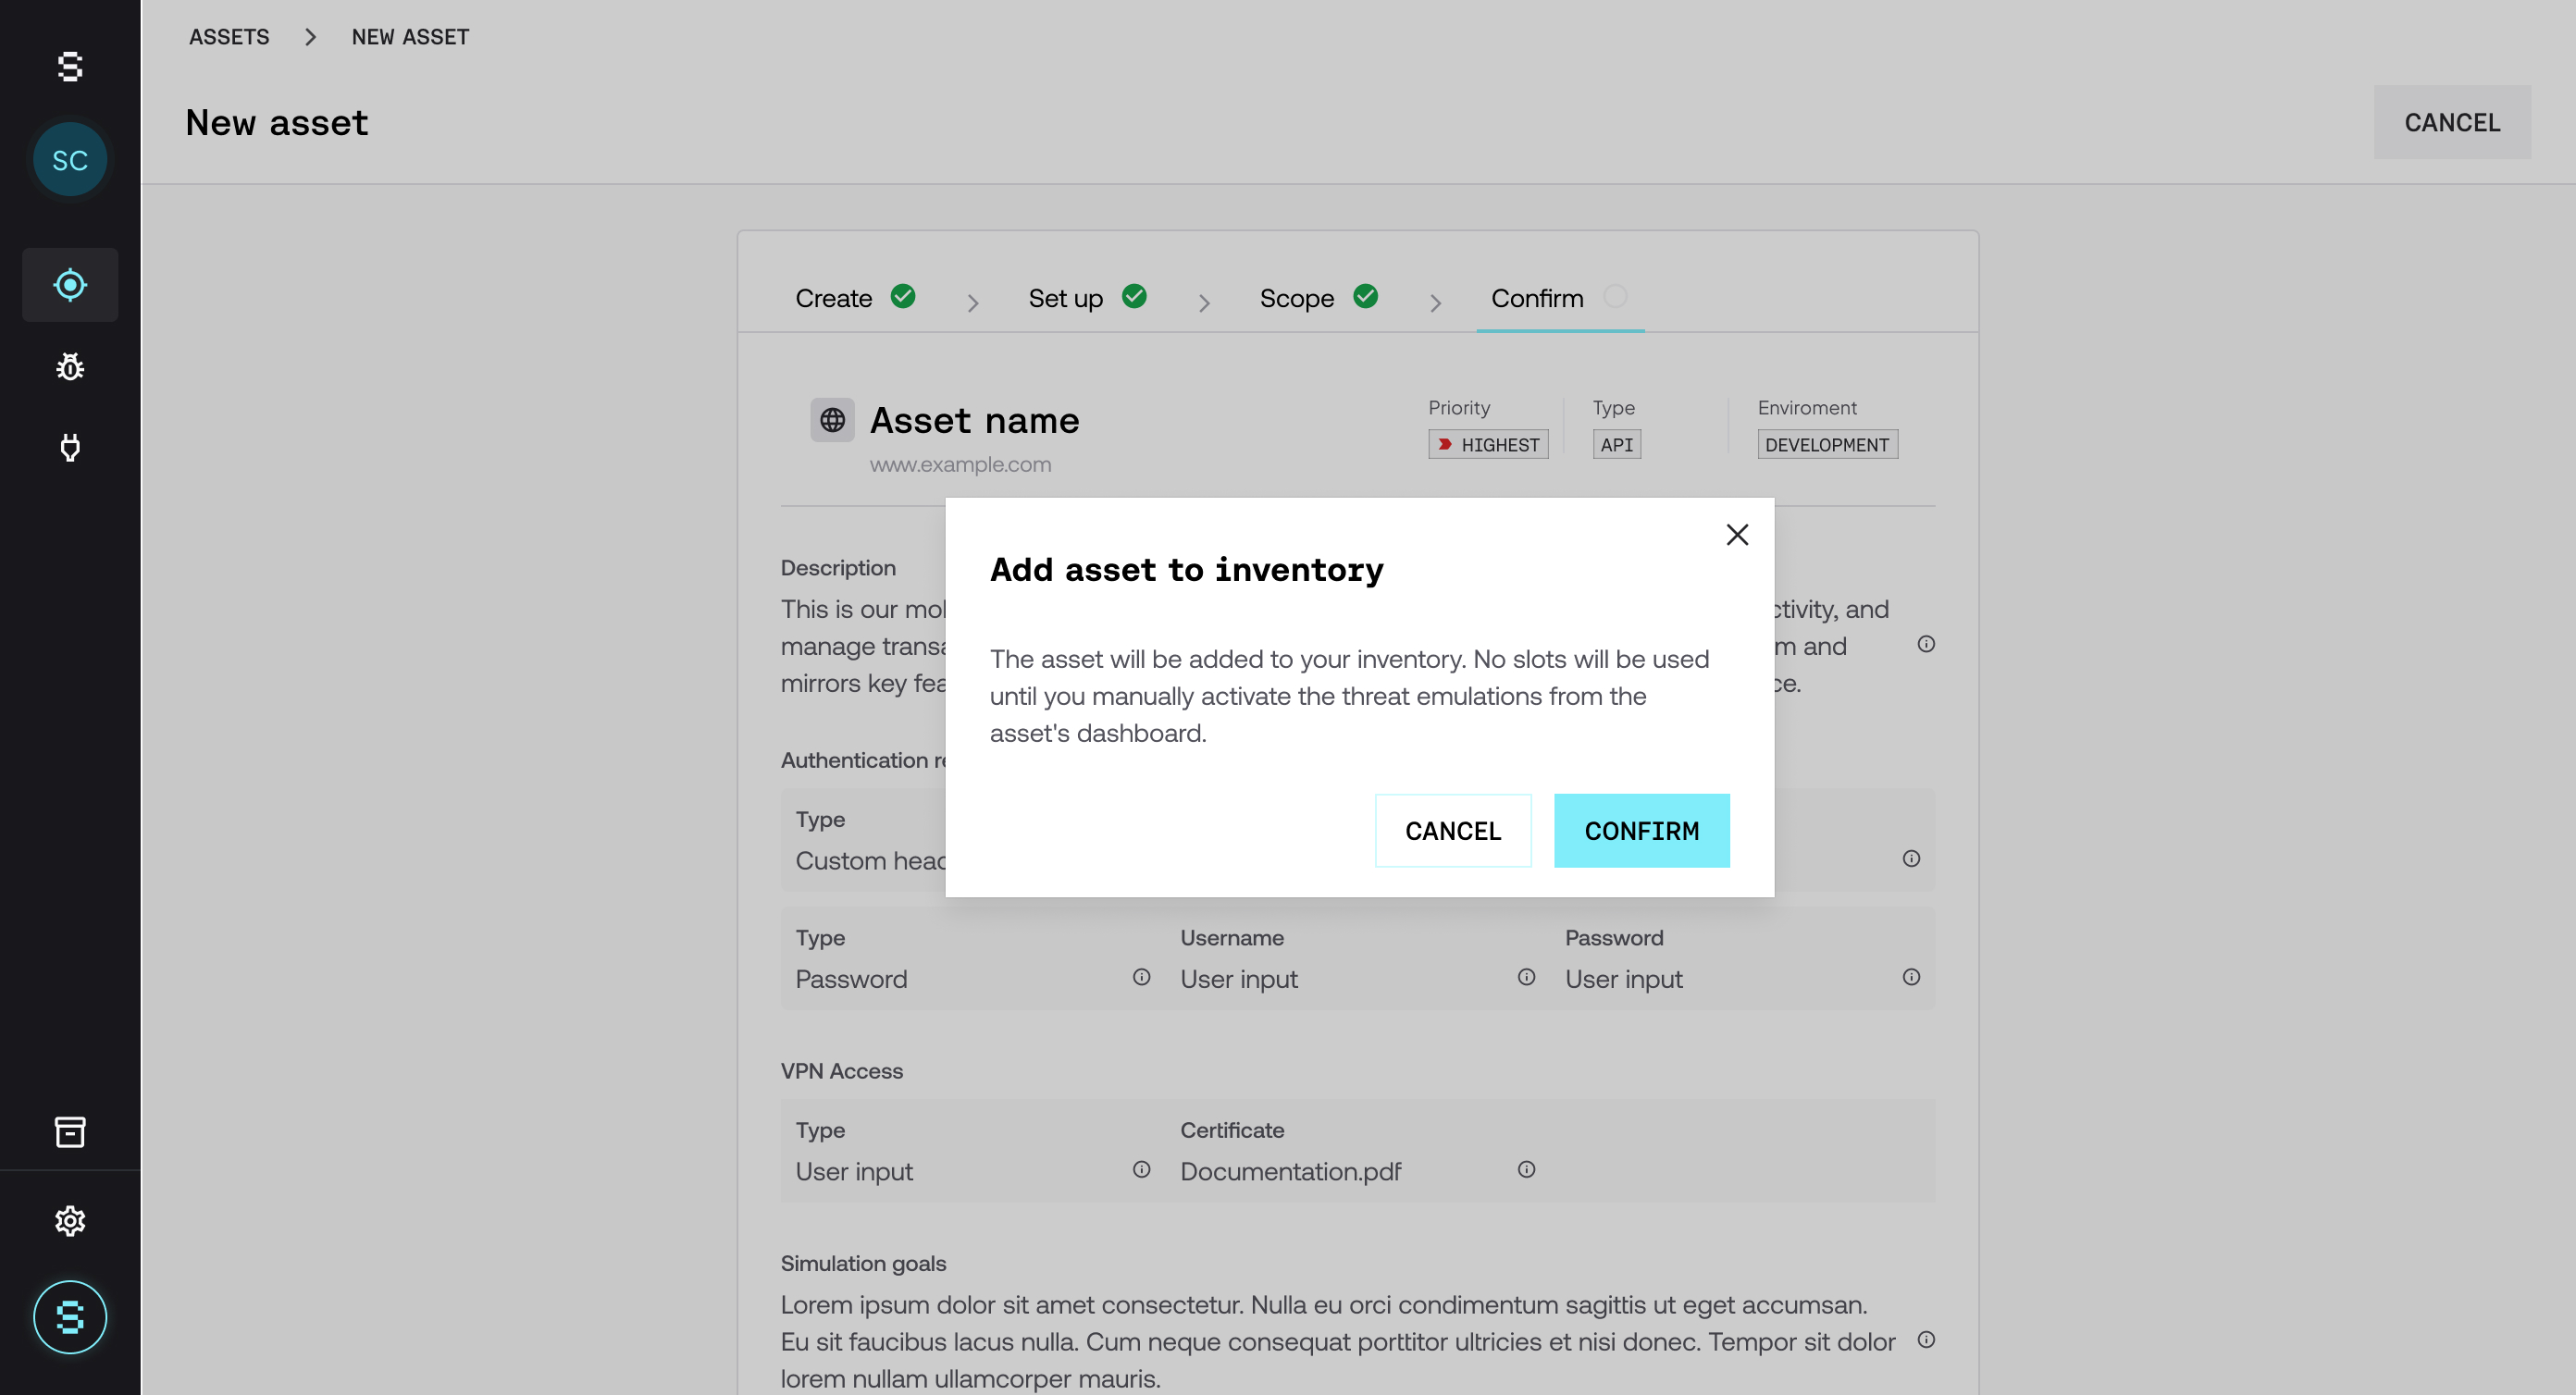Click info icon next to Username User input
2576x1395 pixels.
pos(1526,977)
